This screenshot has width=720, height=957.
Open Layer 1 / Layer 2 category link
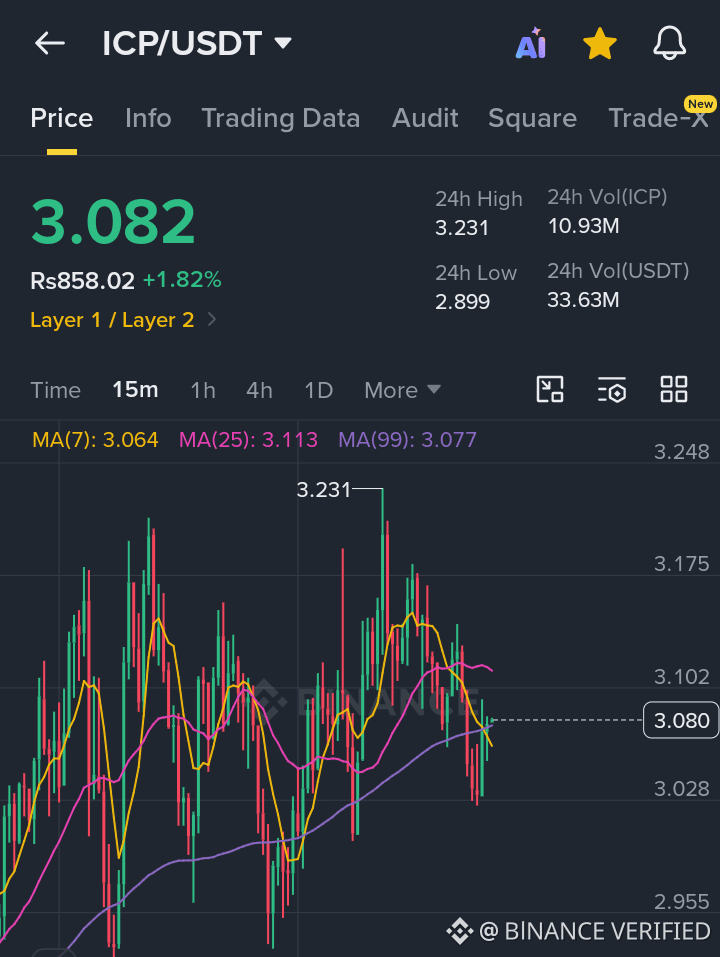(123, 320)
